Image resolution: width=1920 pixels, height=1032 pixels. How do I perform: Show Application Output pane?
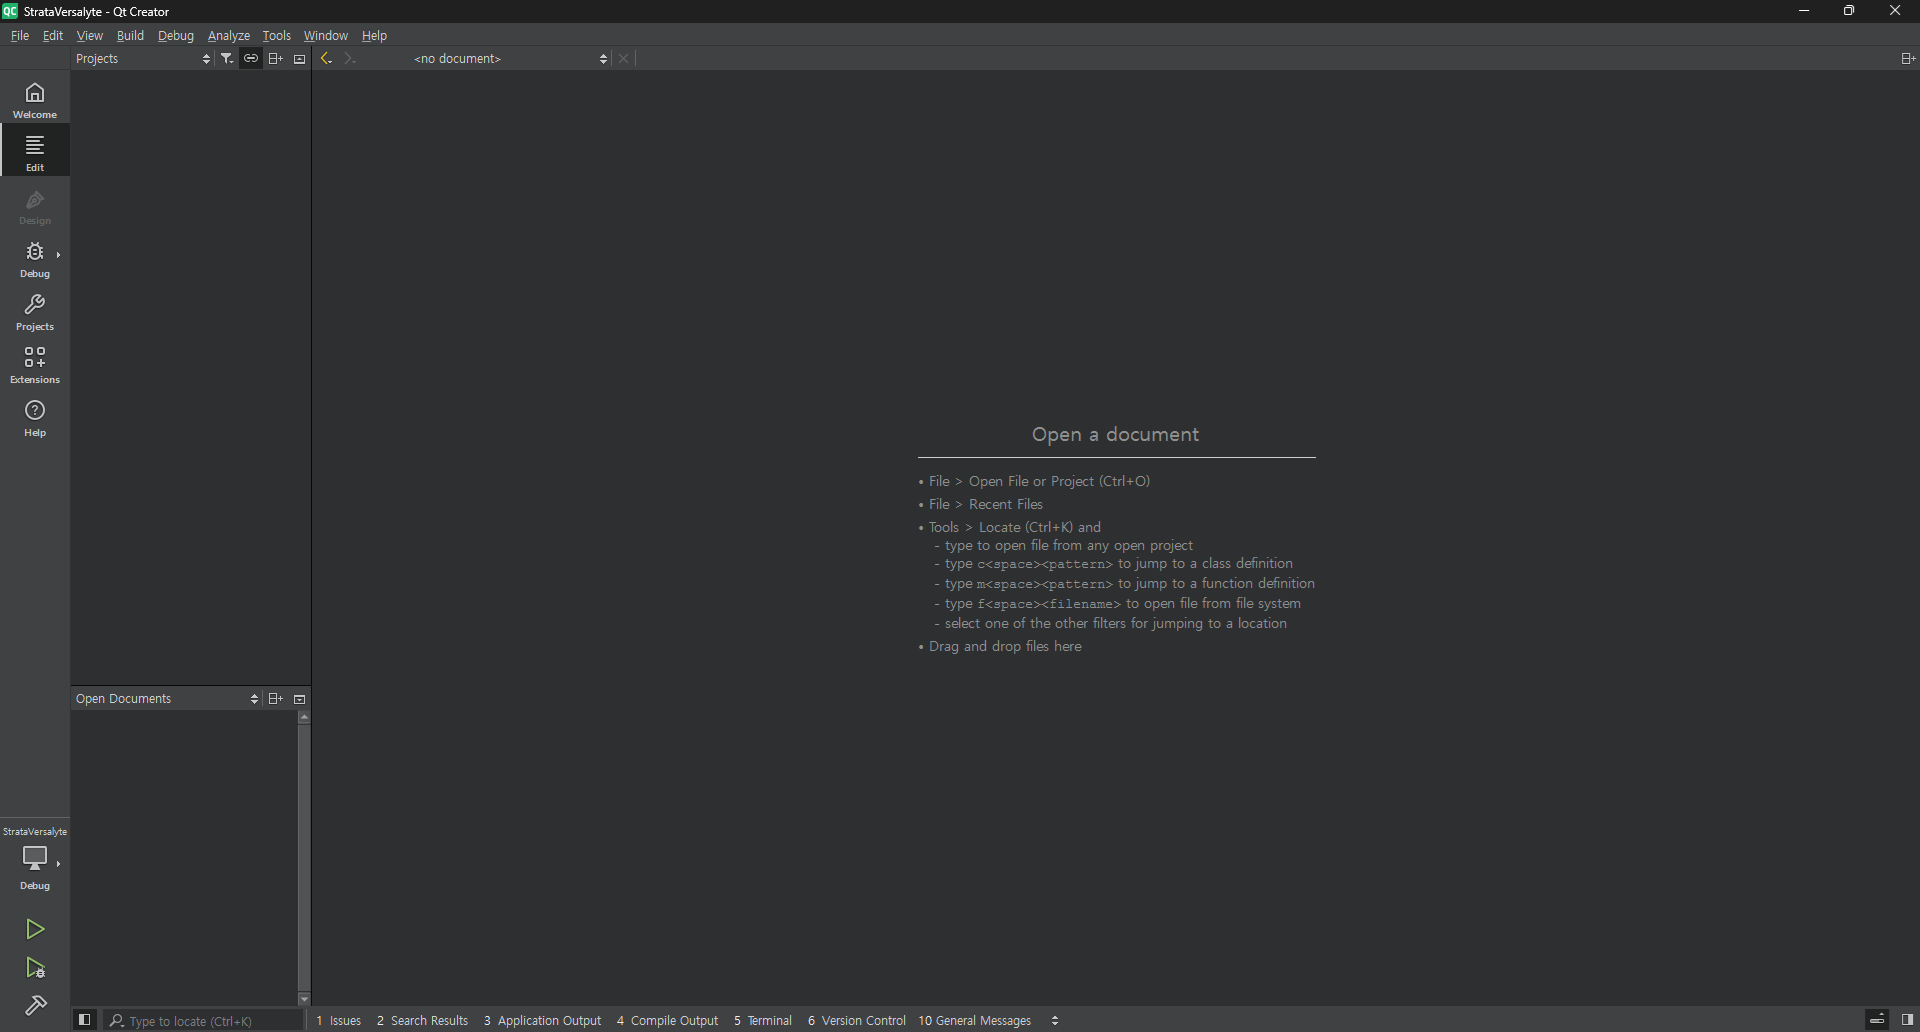tap(542, 1021)
